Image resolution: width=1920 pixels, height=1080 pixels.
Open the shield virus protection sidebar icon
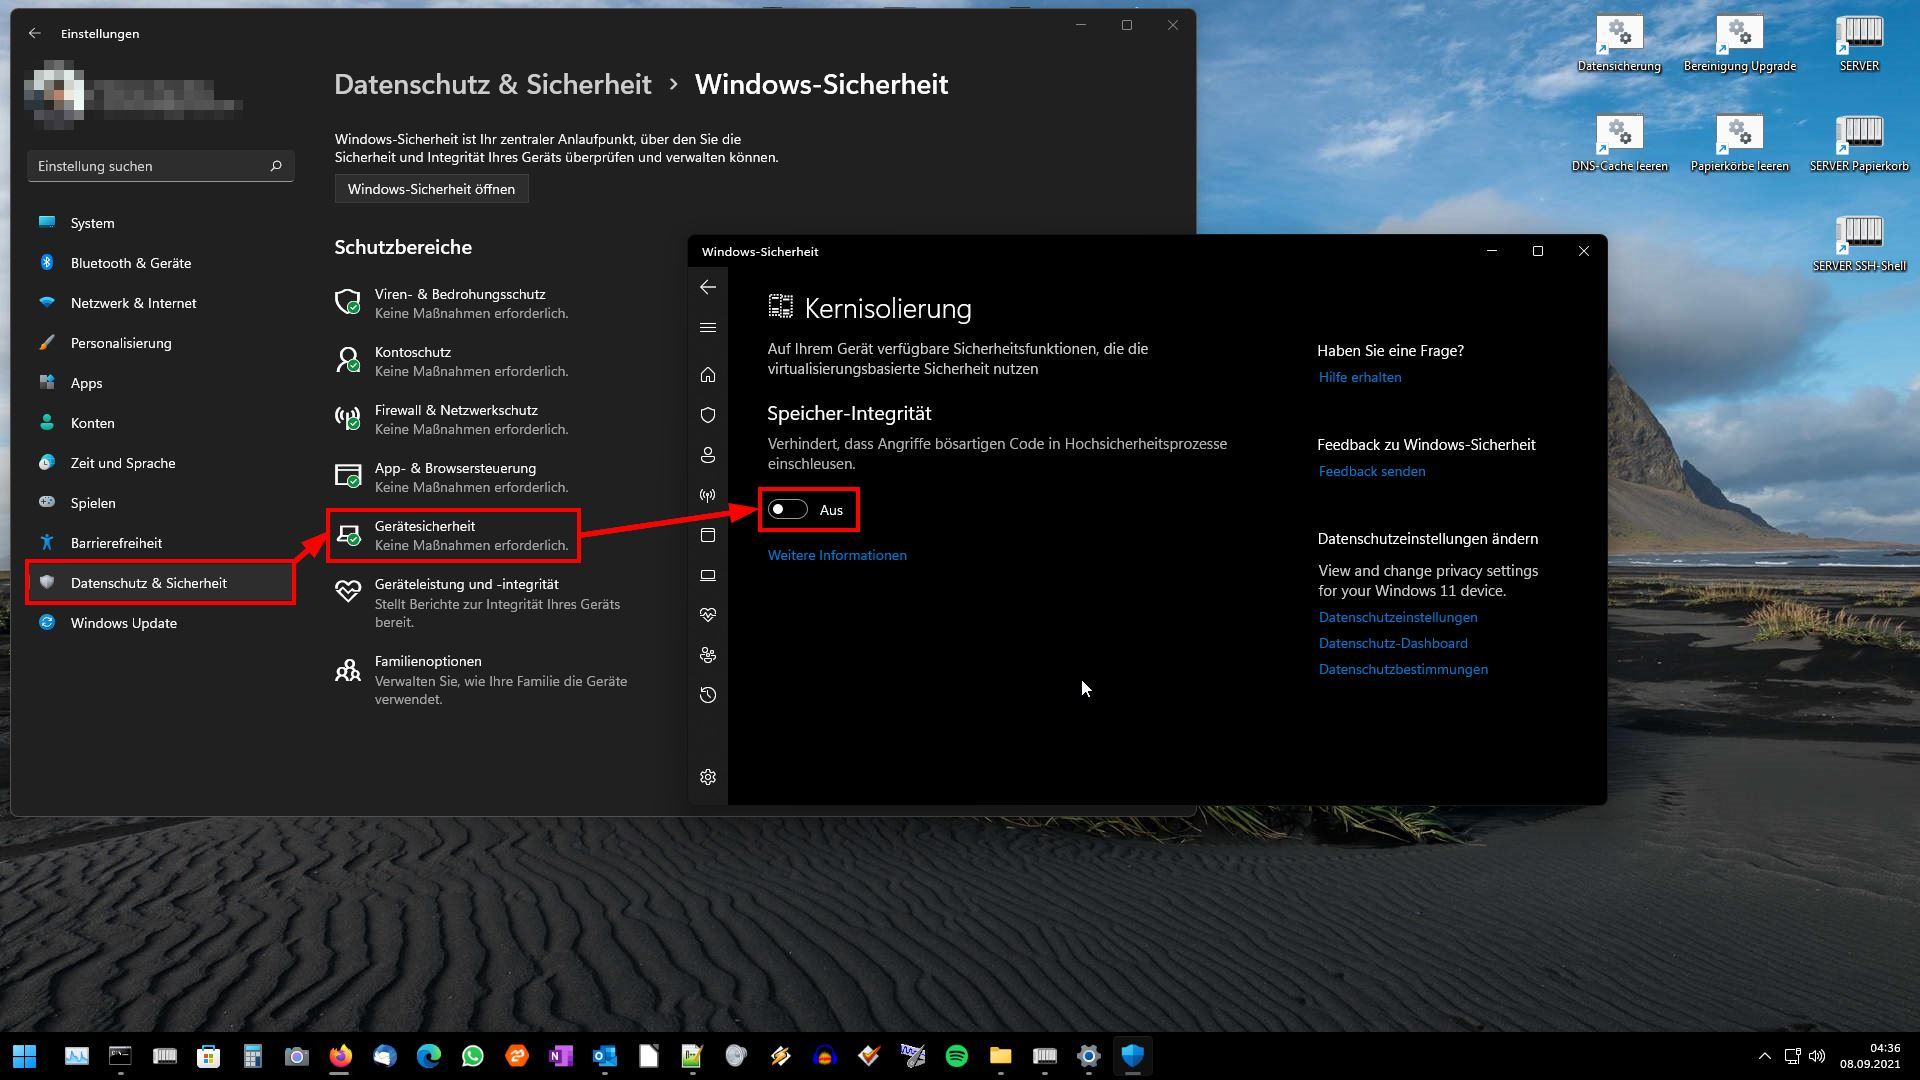[x=708, y=415]
